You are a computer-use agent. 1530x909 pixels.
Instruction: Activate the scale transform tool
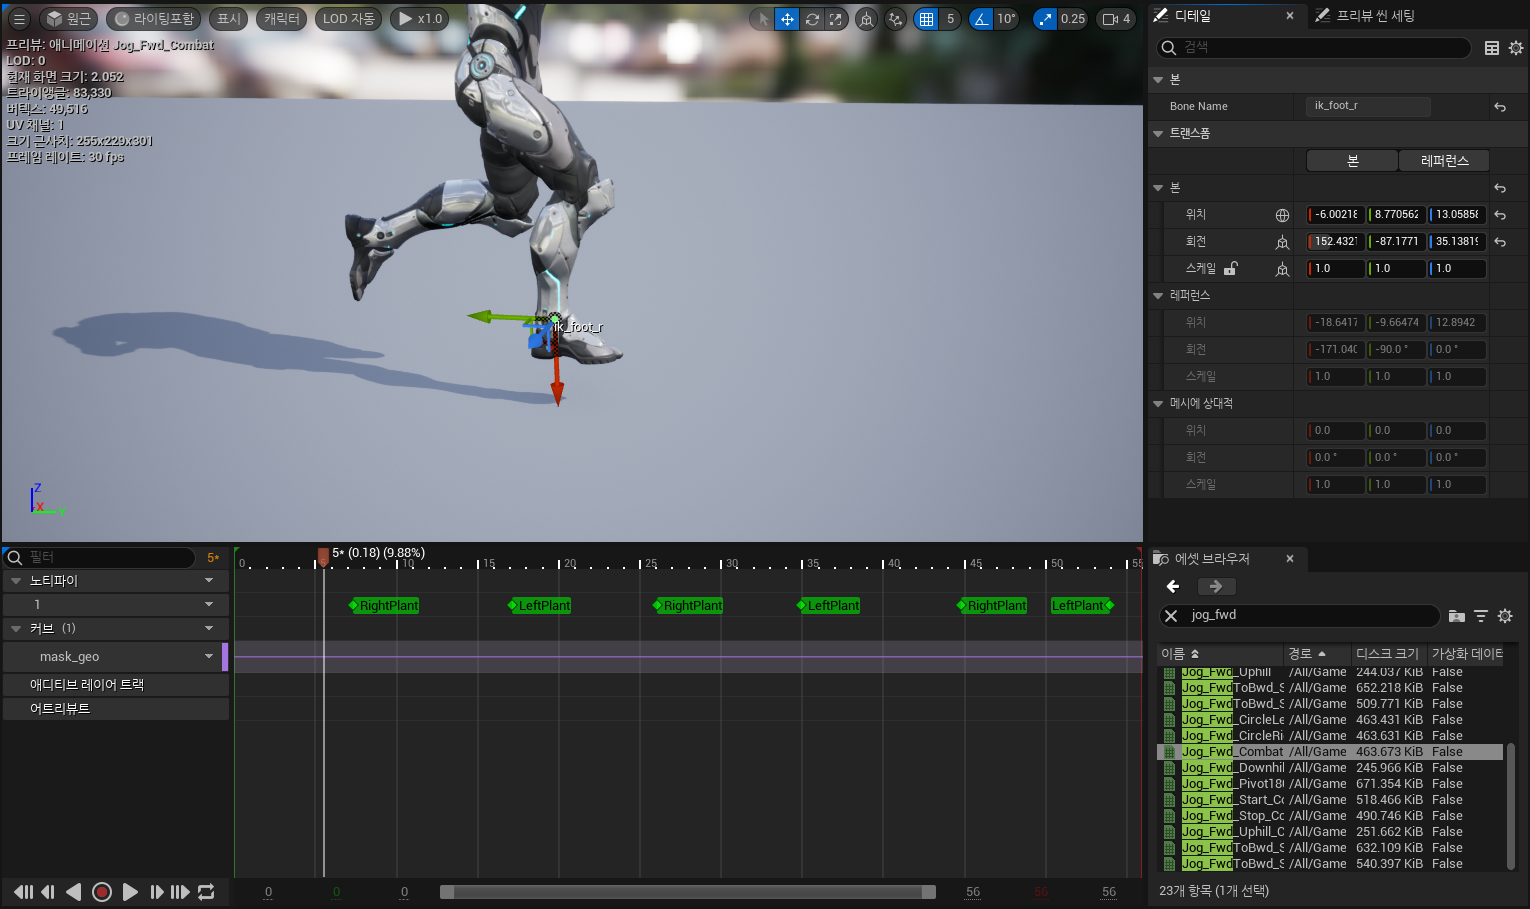tap(836, 19)
